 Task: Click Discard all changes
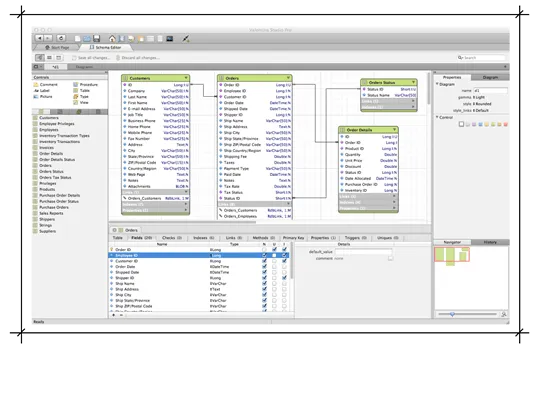pyautogui.click(x=138, y=58)
